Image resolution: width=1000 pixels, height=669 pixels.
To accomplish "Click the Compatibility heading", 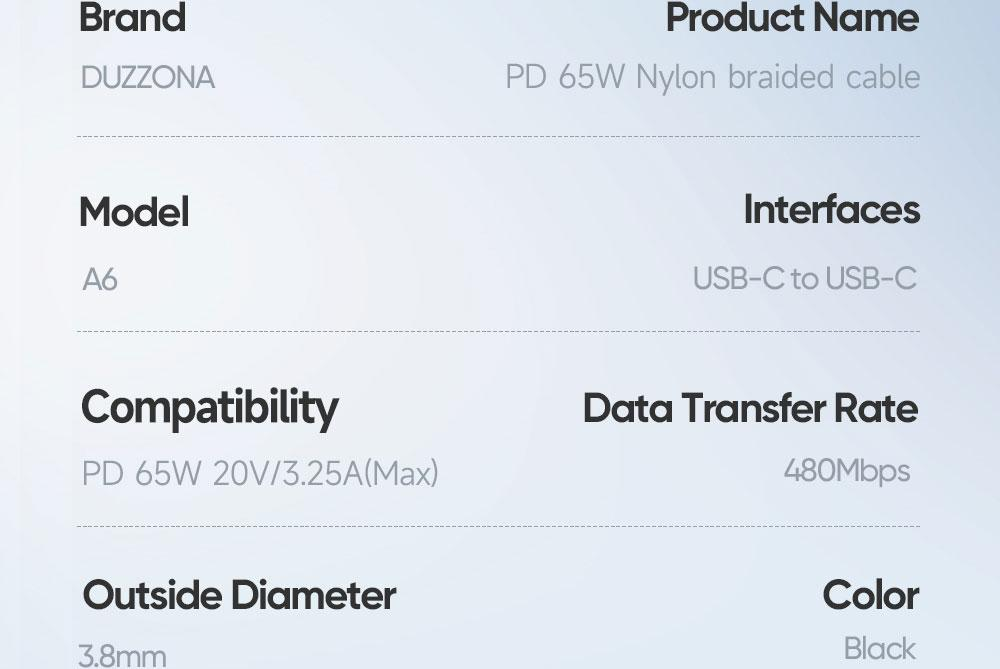I will [210, 407].
